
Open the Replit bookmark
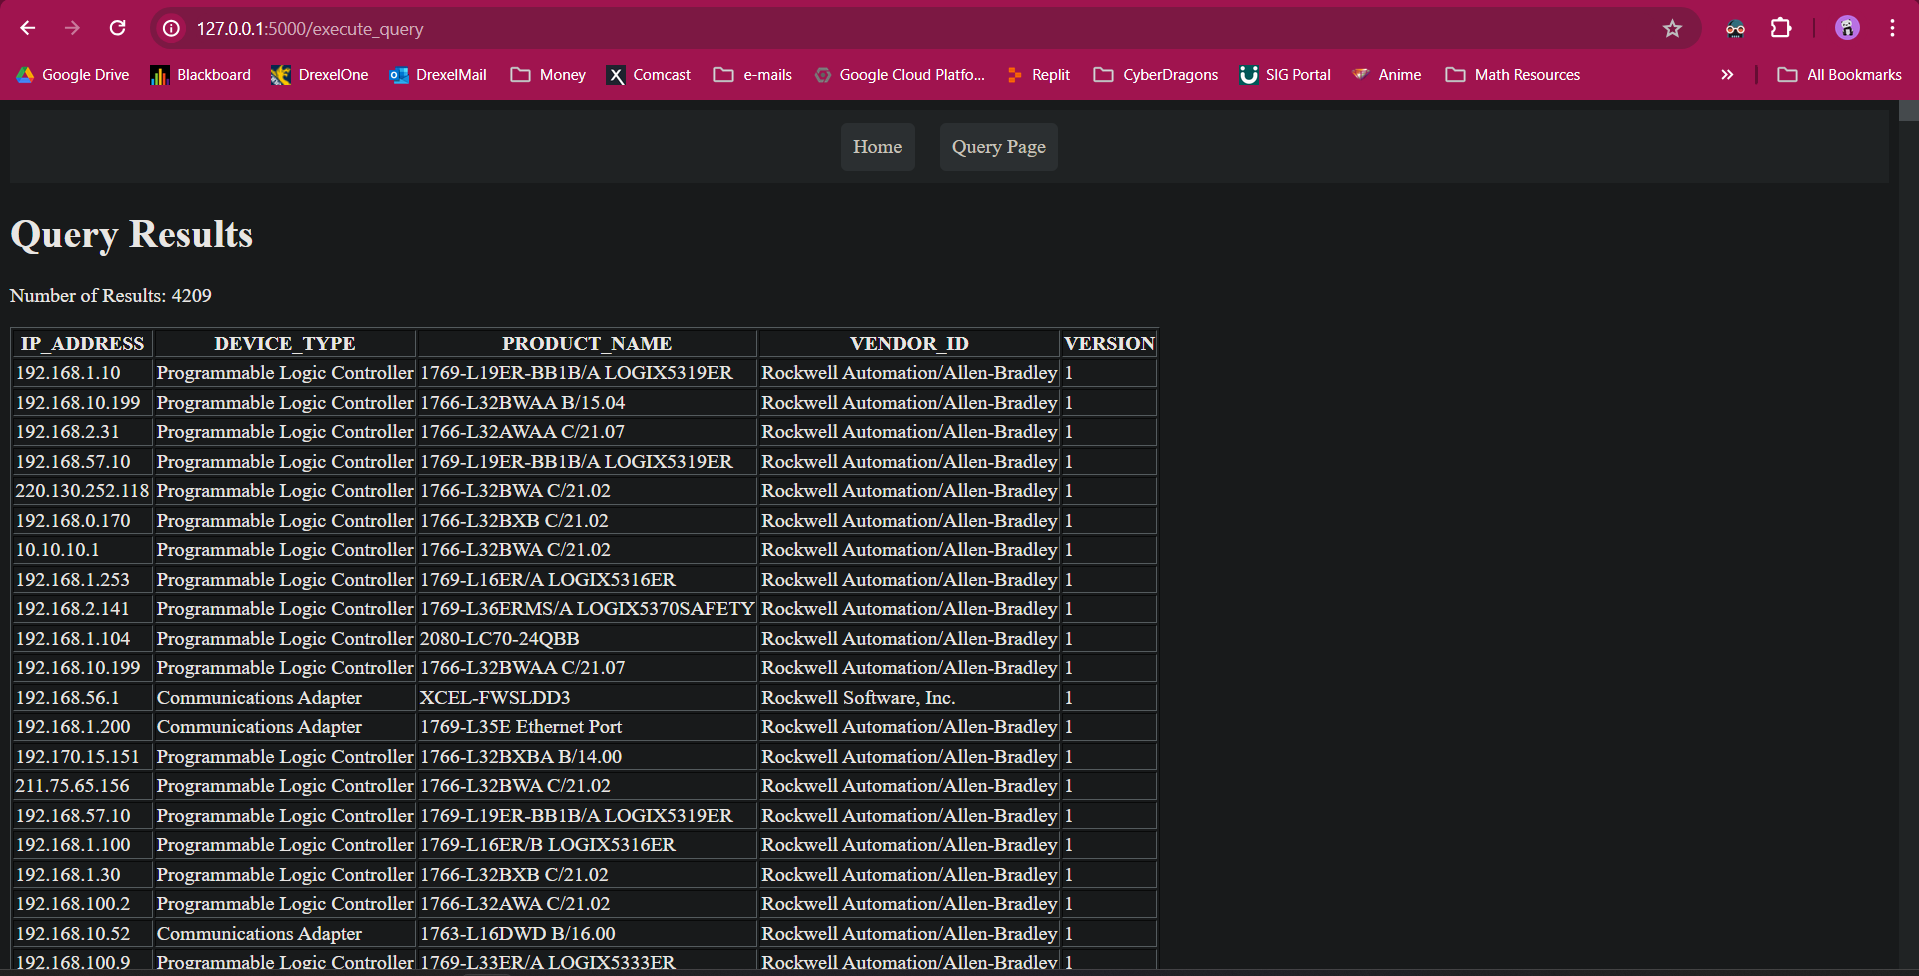pos(1039,75)
